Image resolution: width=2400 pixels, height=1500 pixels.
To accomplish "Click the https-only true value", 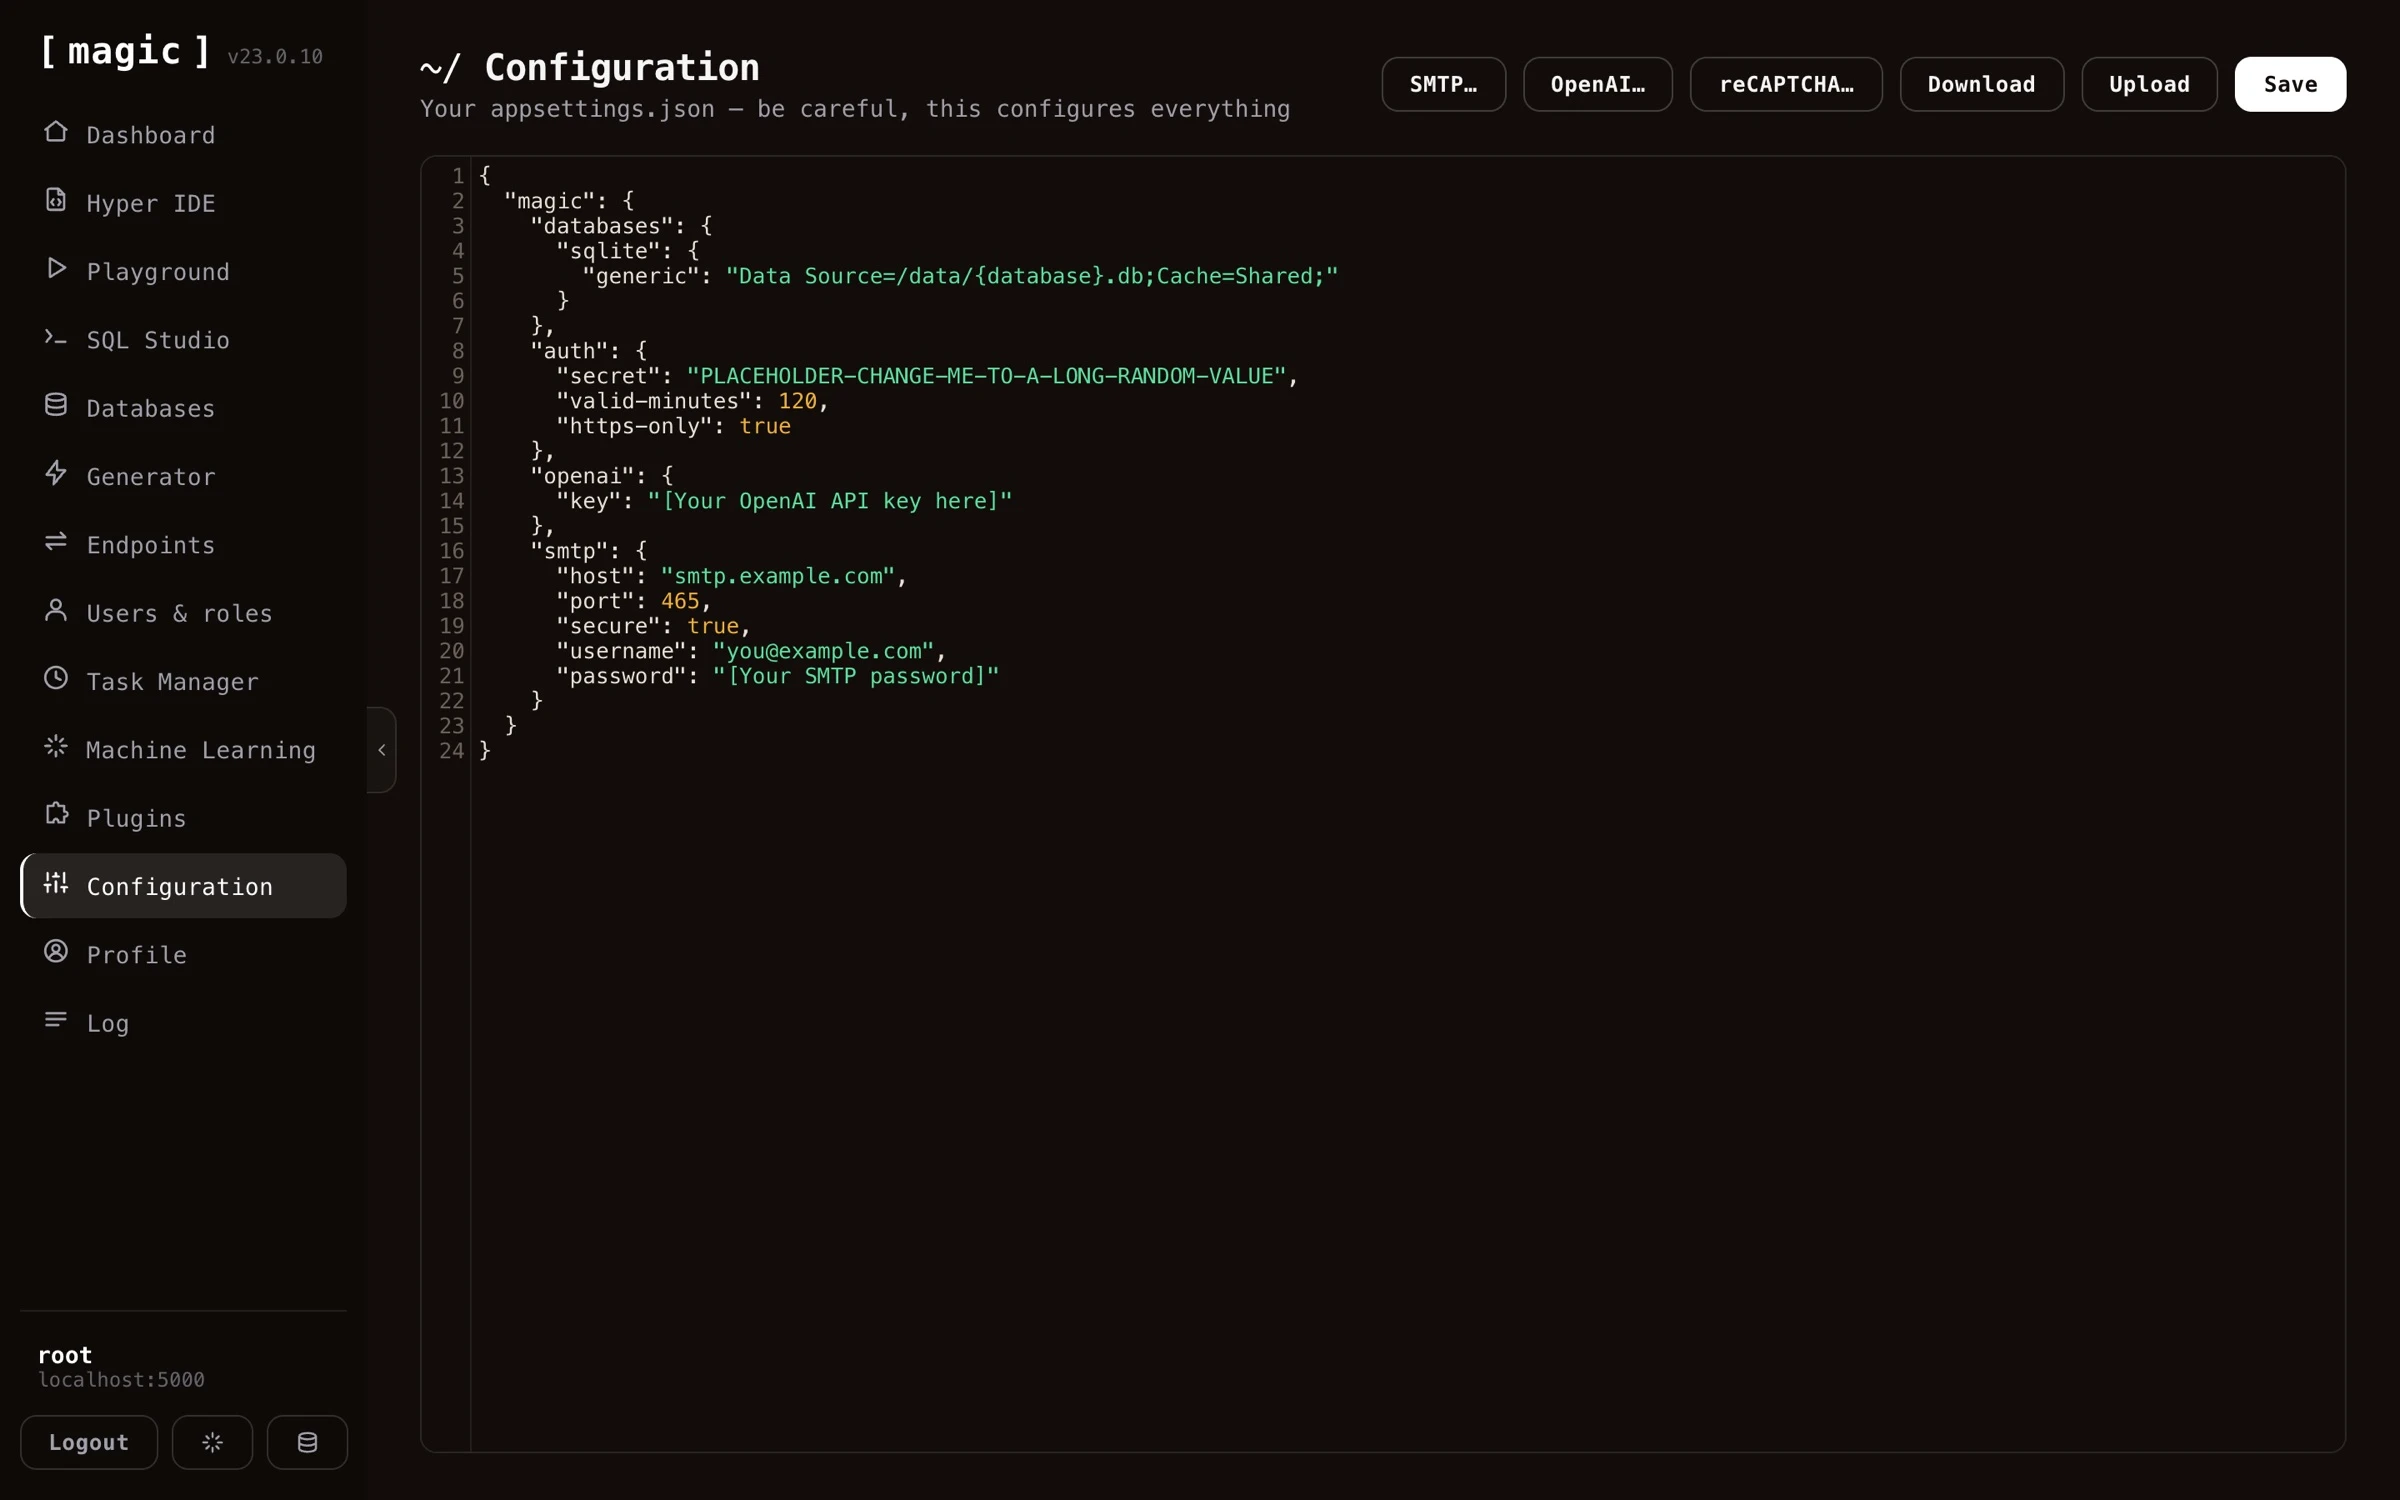I will click(765, 426).
